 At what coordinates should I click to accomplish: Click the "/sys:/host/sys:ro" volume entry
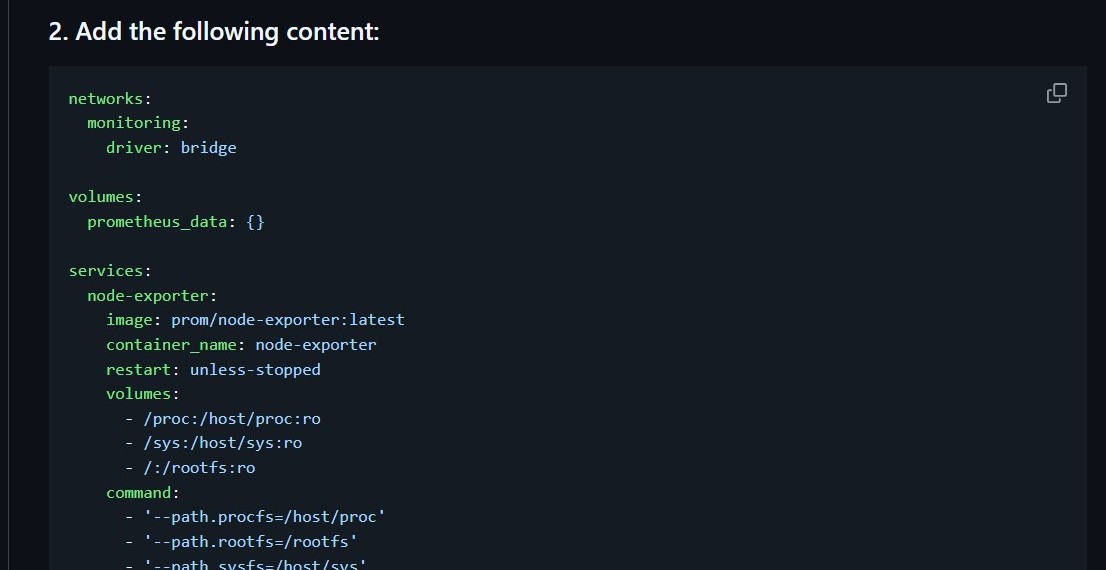tap(223, 443)
